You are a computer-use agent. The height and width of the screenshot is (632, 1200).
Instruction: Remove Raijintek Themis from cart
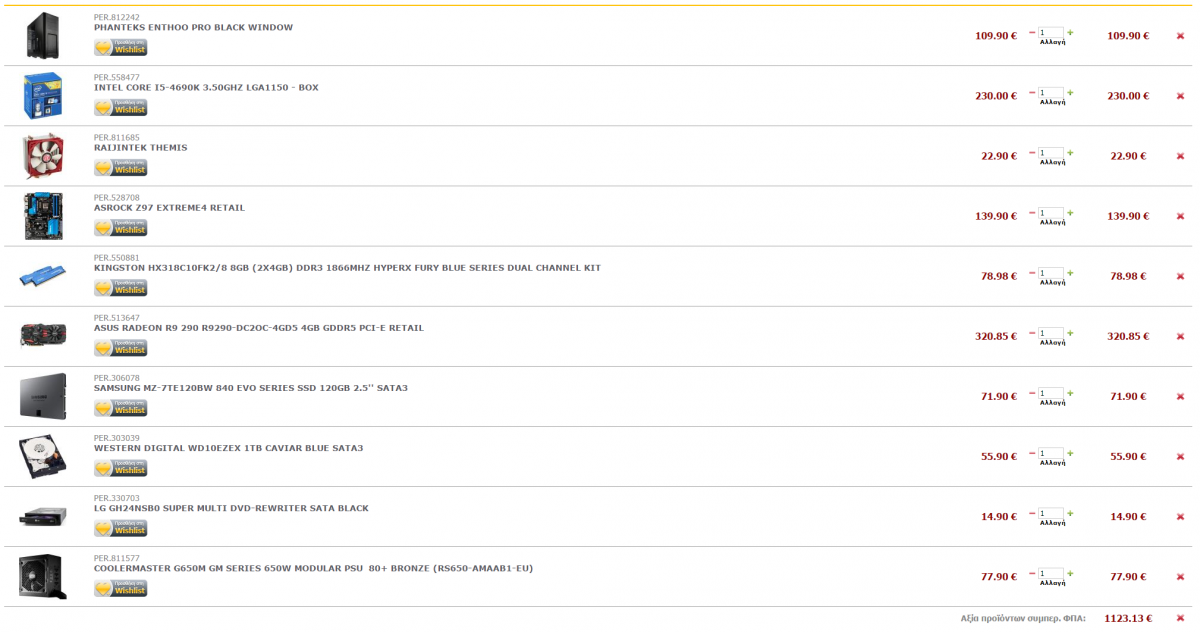click(1180, 156)
